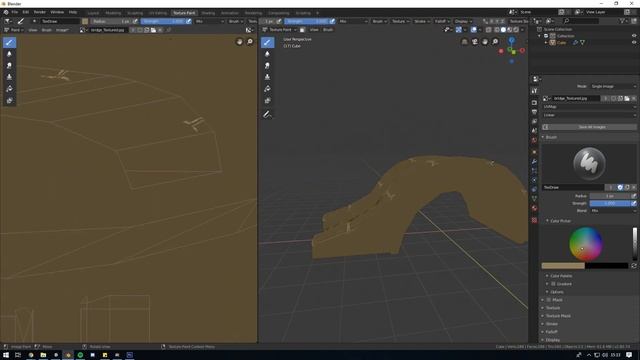The height and width of the screenshot is (360, 640).
Task: Open the Blend Mix dropdown in properties
Action: click(x=613, y=211)
